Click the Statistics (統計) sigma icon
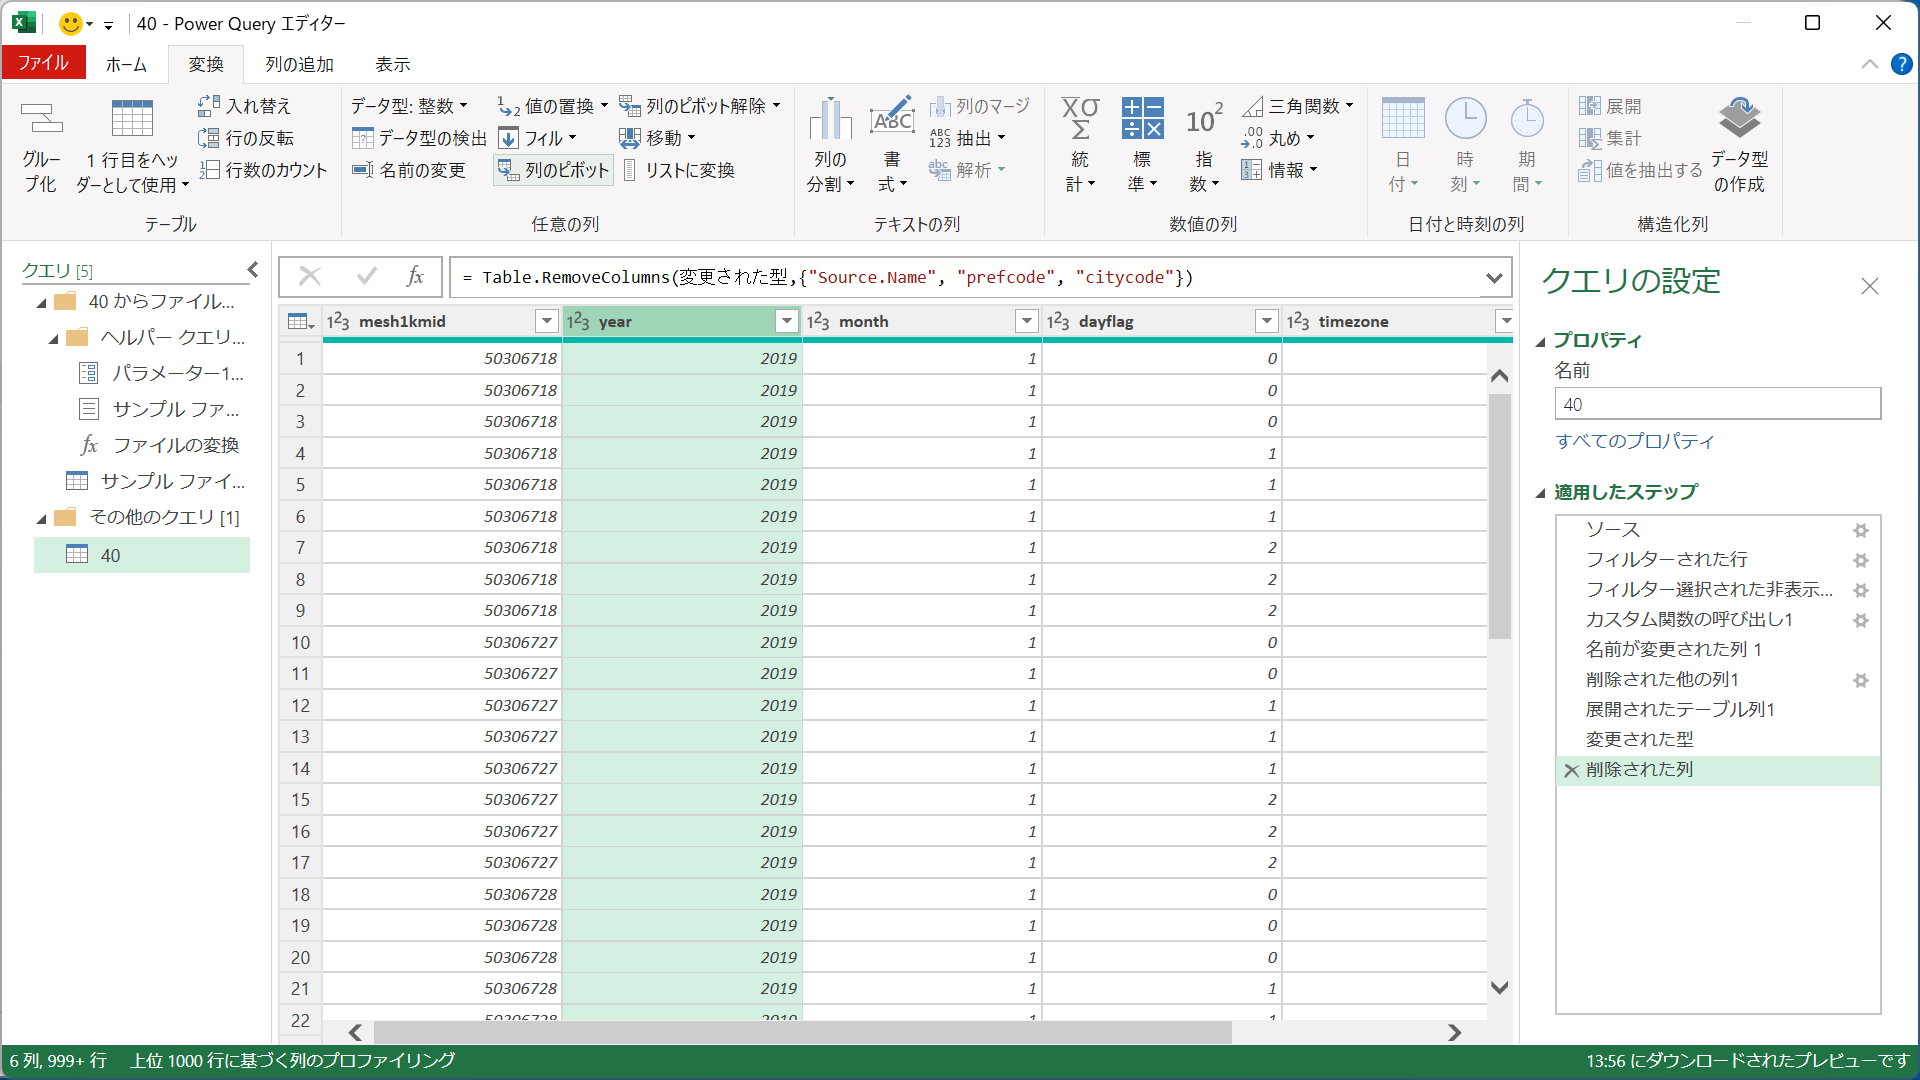Image resolution: width=1920 pixels, height=1080 pixels. tap(1079, 120)
